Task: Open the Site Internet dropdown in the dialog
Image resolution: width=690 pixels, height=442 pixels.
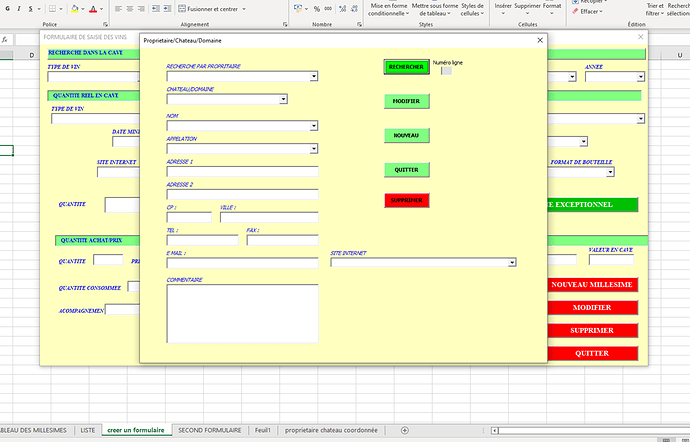Action: pos(512,262)
